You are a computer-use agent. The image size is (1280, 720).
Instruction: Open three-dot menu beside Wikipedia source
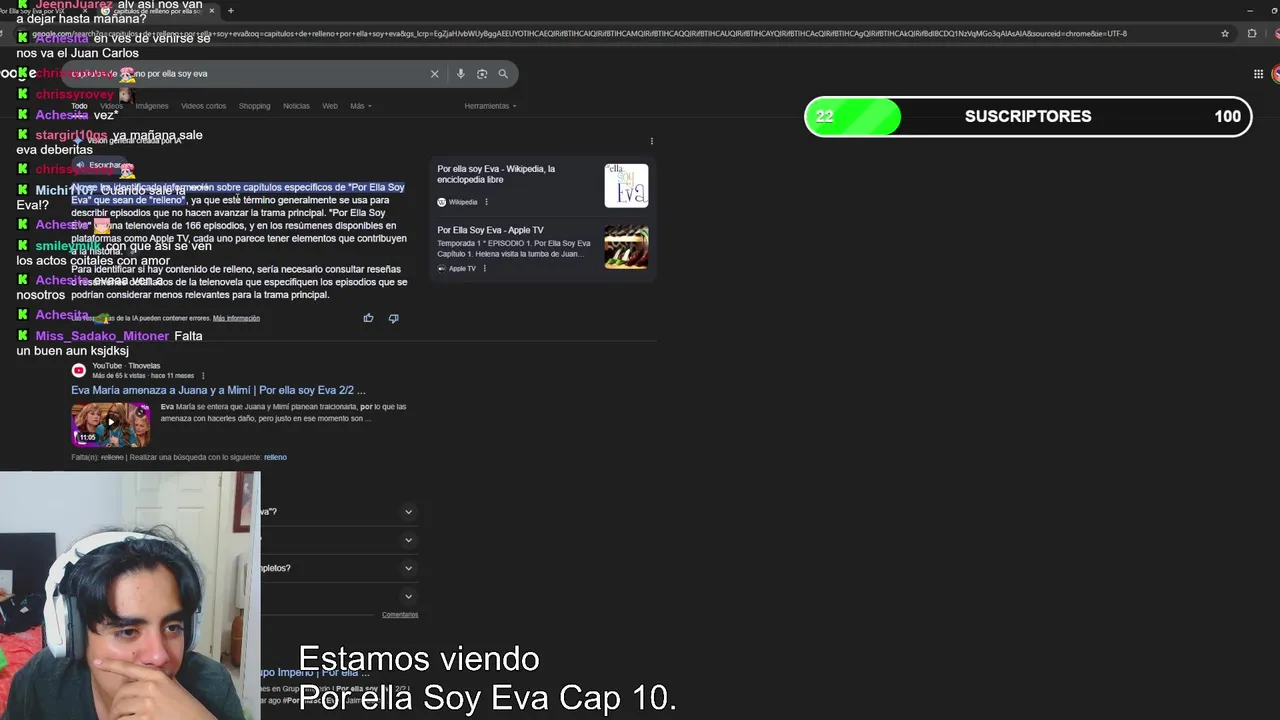point(486,202)
